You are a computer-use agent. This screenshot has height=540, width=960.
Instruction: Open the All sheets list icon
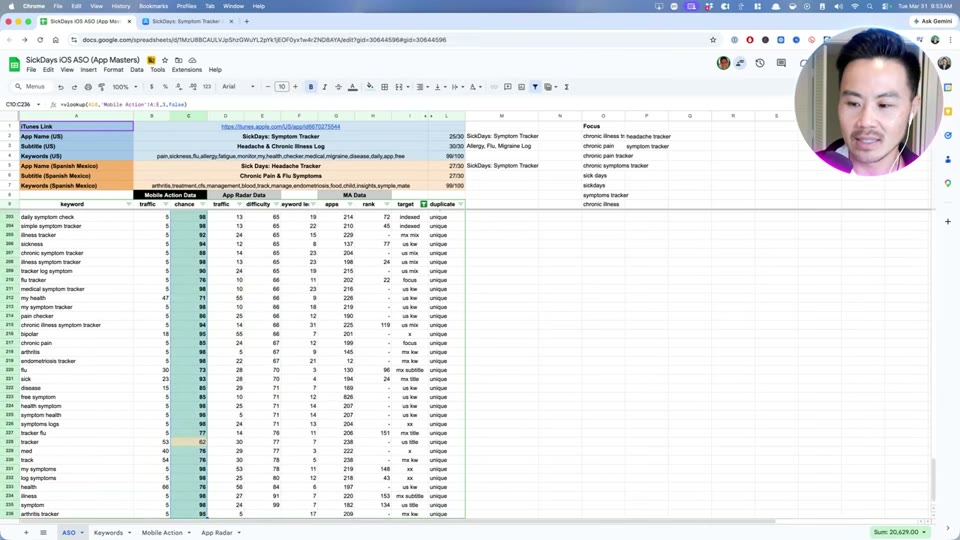click(x=43, y=533)
